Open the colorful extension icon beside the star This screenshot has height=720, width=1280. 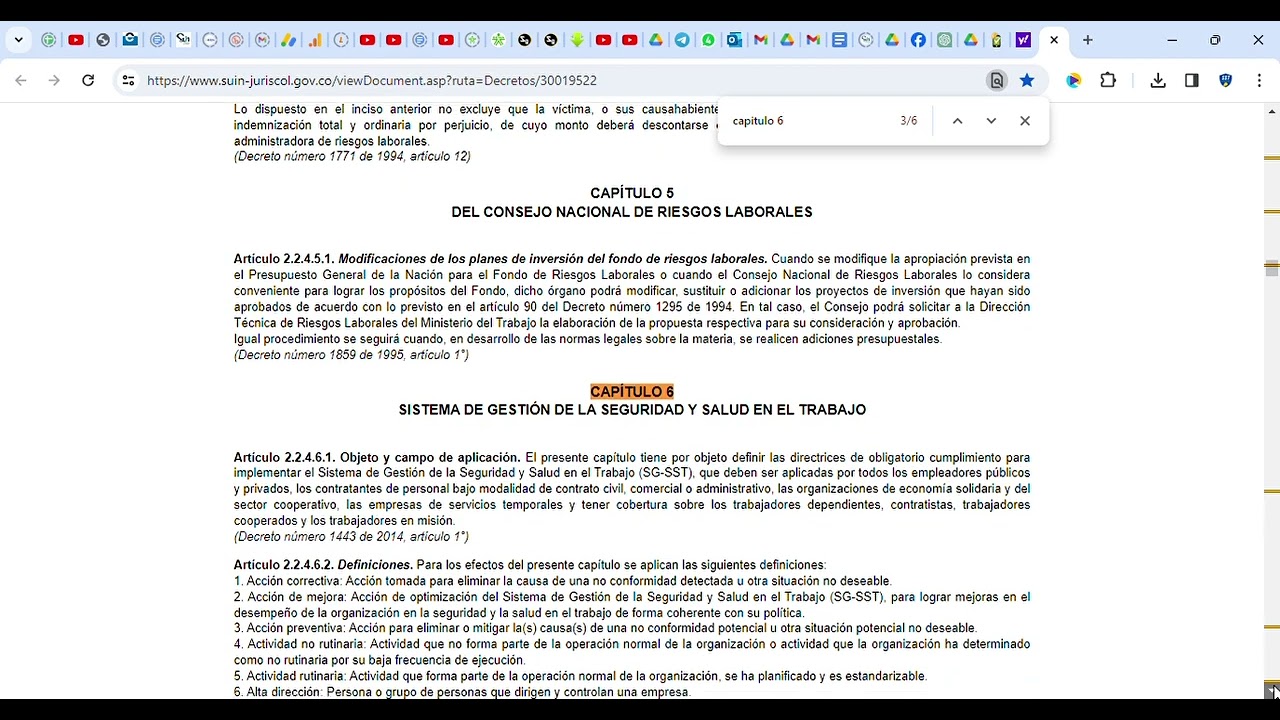tap(1074, 80)
